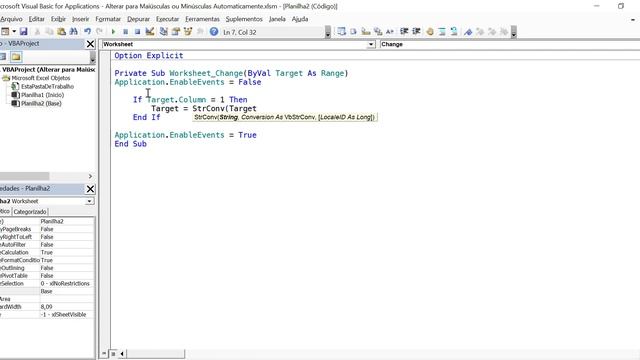This screenshot has height=360, width=640.
Task: Open the Editar menu
Action: point(36,19)
